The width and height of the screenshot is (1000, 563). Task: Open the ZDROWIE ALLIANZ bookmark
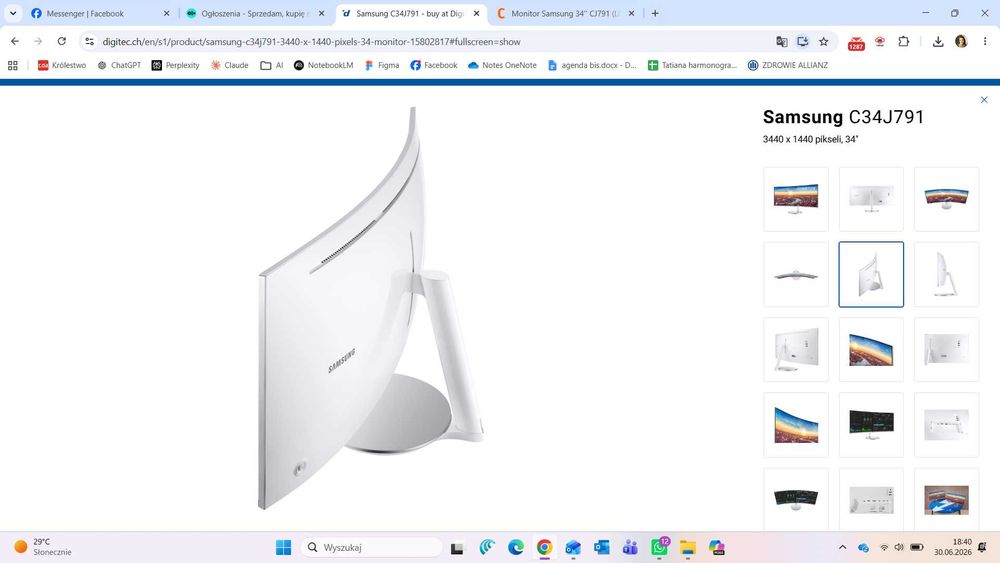(788, 65)
